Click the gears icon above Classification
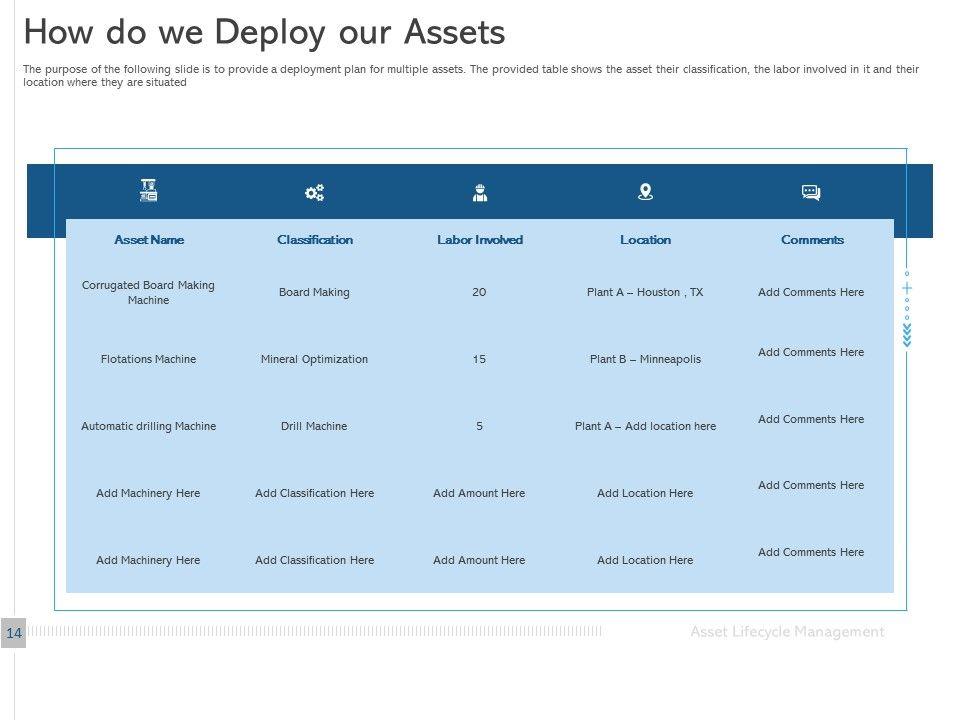This screenshot has width=960, height=720. pyautogui.click(x=315, y=193)
